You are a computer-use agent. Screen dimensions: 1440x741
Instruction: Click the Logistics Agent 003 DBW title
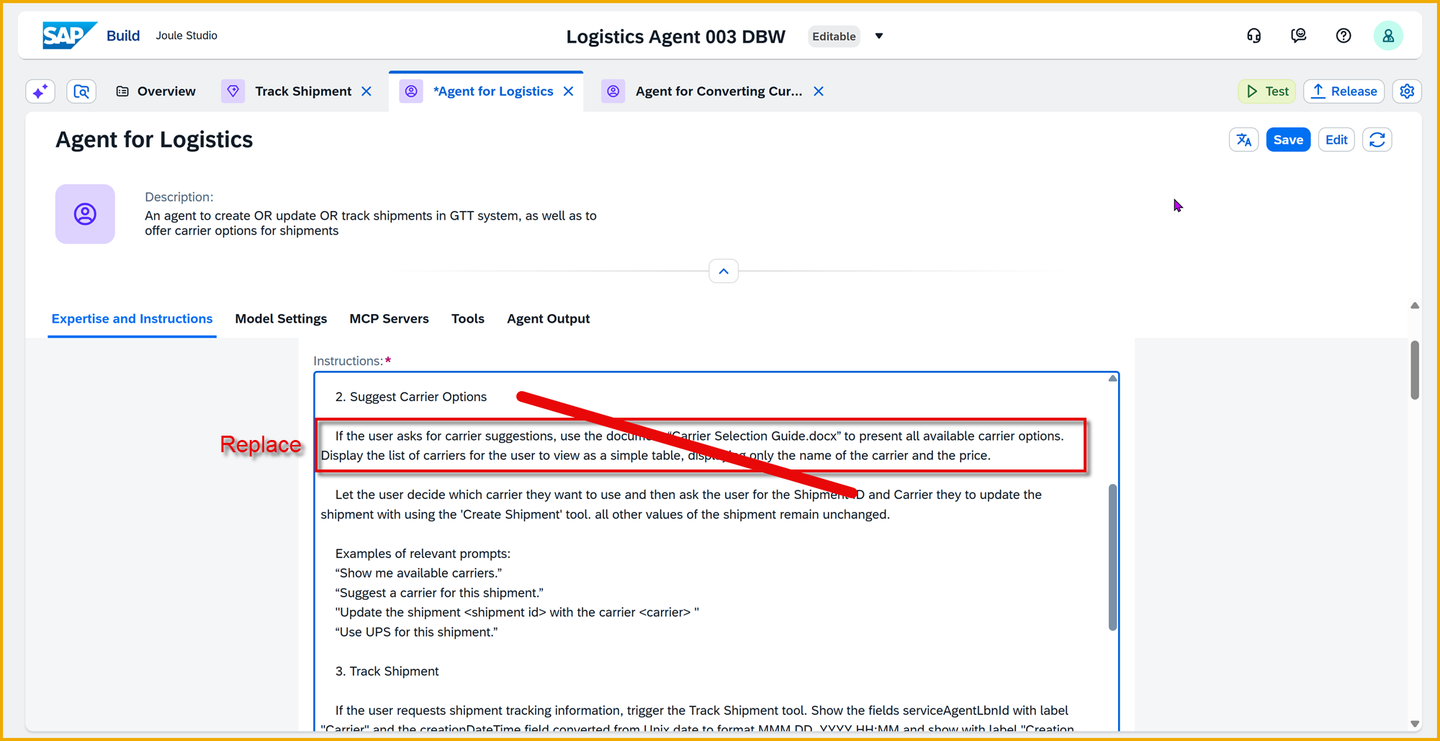[676, 37]
